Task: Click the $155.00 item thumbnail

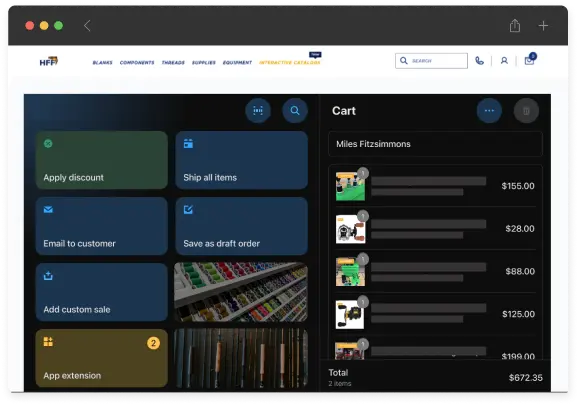Action: pyautogui.click(x=350, y=187)
